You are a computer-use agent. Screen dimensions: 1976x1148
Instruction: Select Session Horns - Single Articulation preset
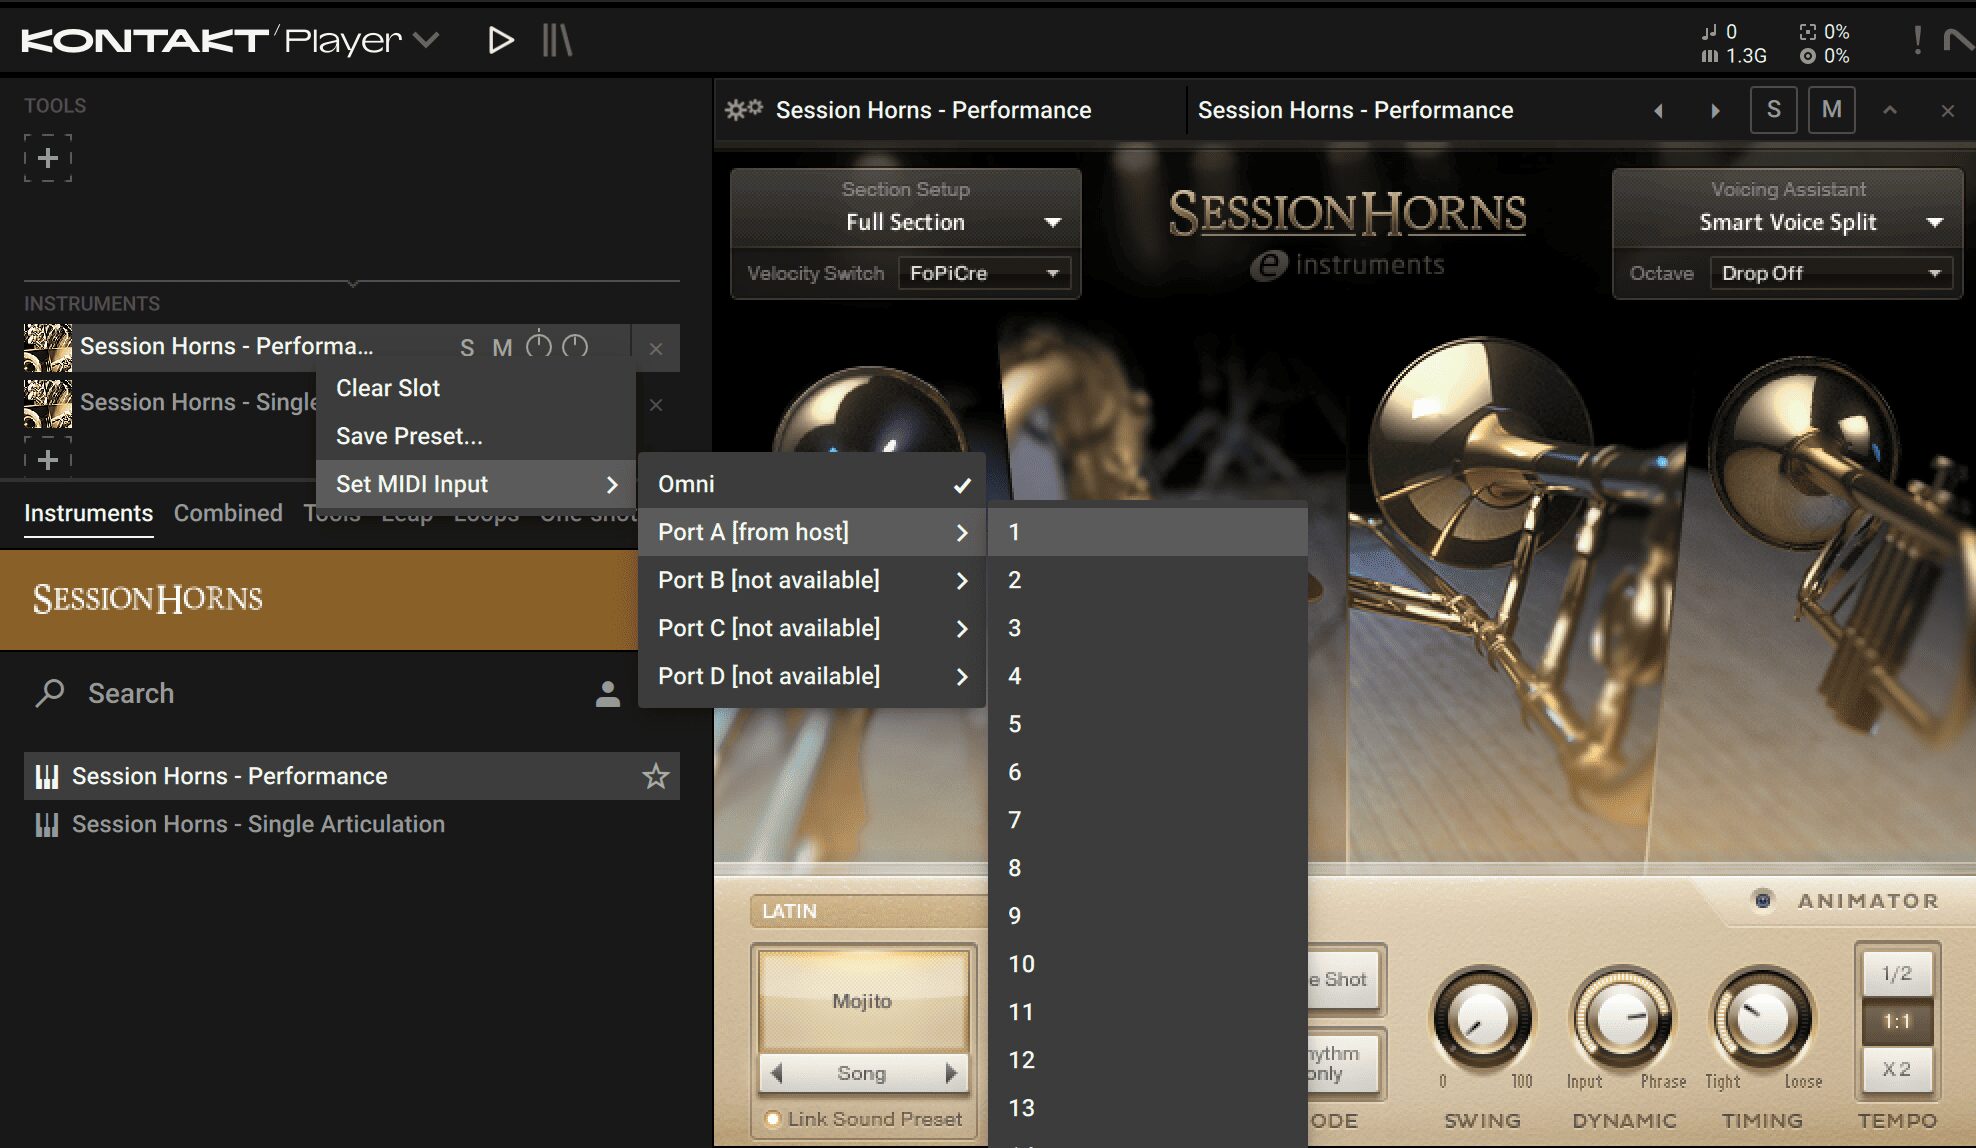click(x=352, y=824)
